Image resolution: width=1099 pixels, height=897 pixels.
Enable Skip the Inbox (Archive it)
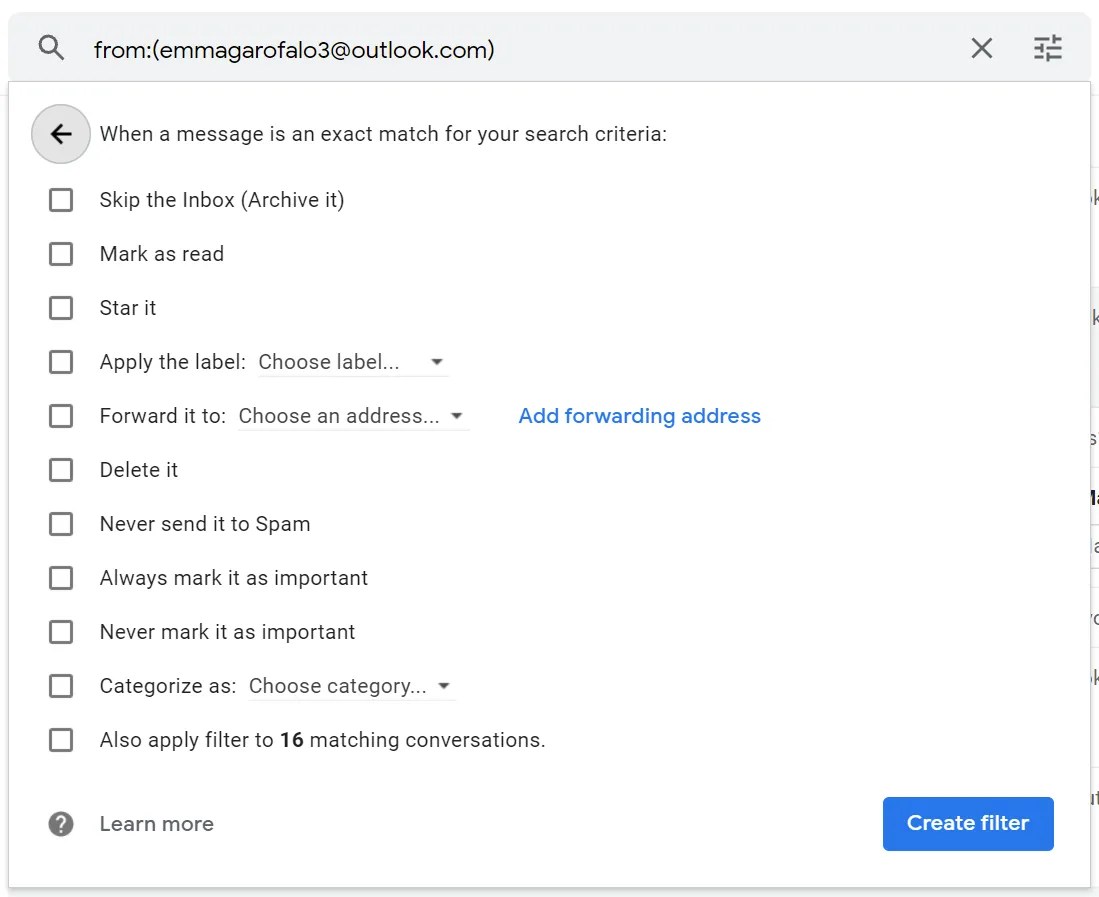[60, 199]
